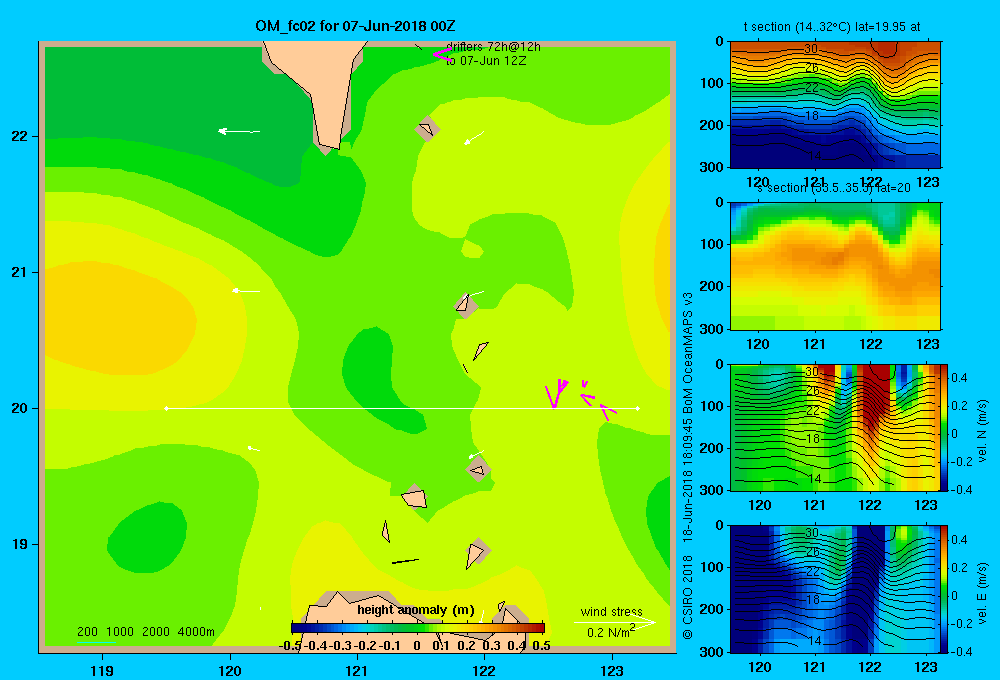
Task: Click depth label 100 on the salinity section
Action: 713,244
